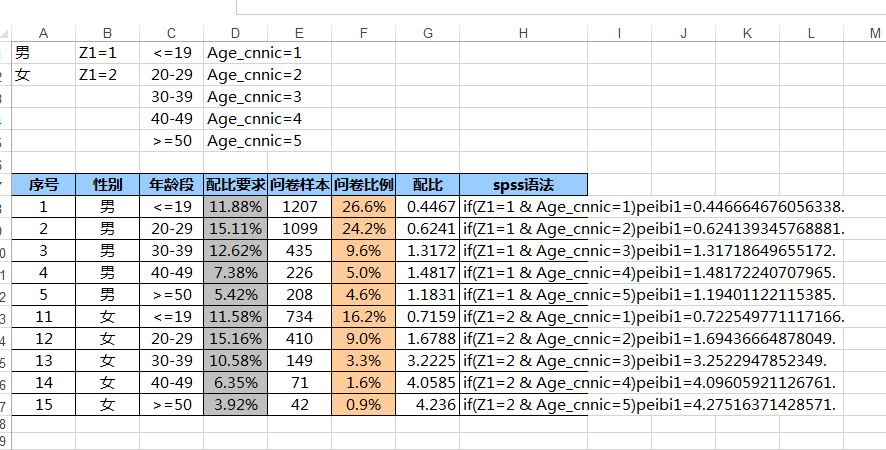Viewport: 886px width, 450px height.
Task: Select the 性别 header cell
Action: tap(107, 185)
